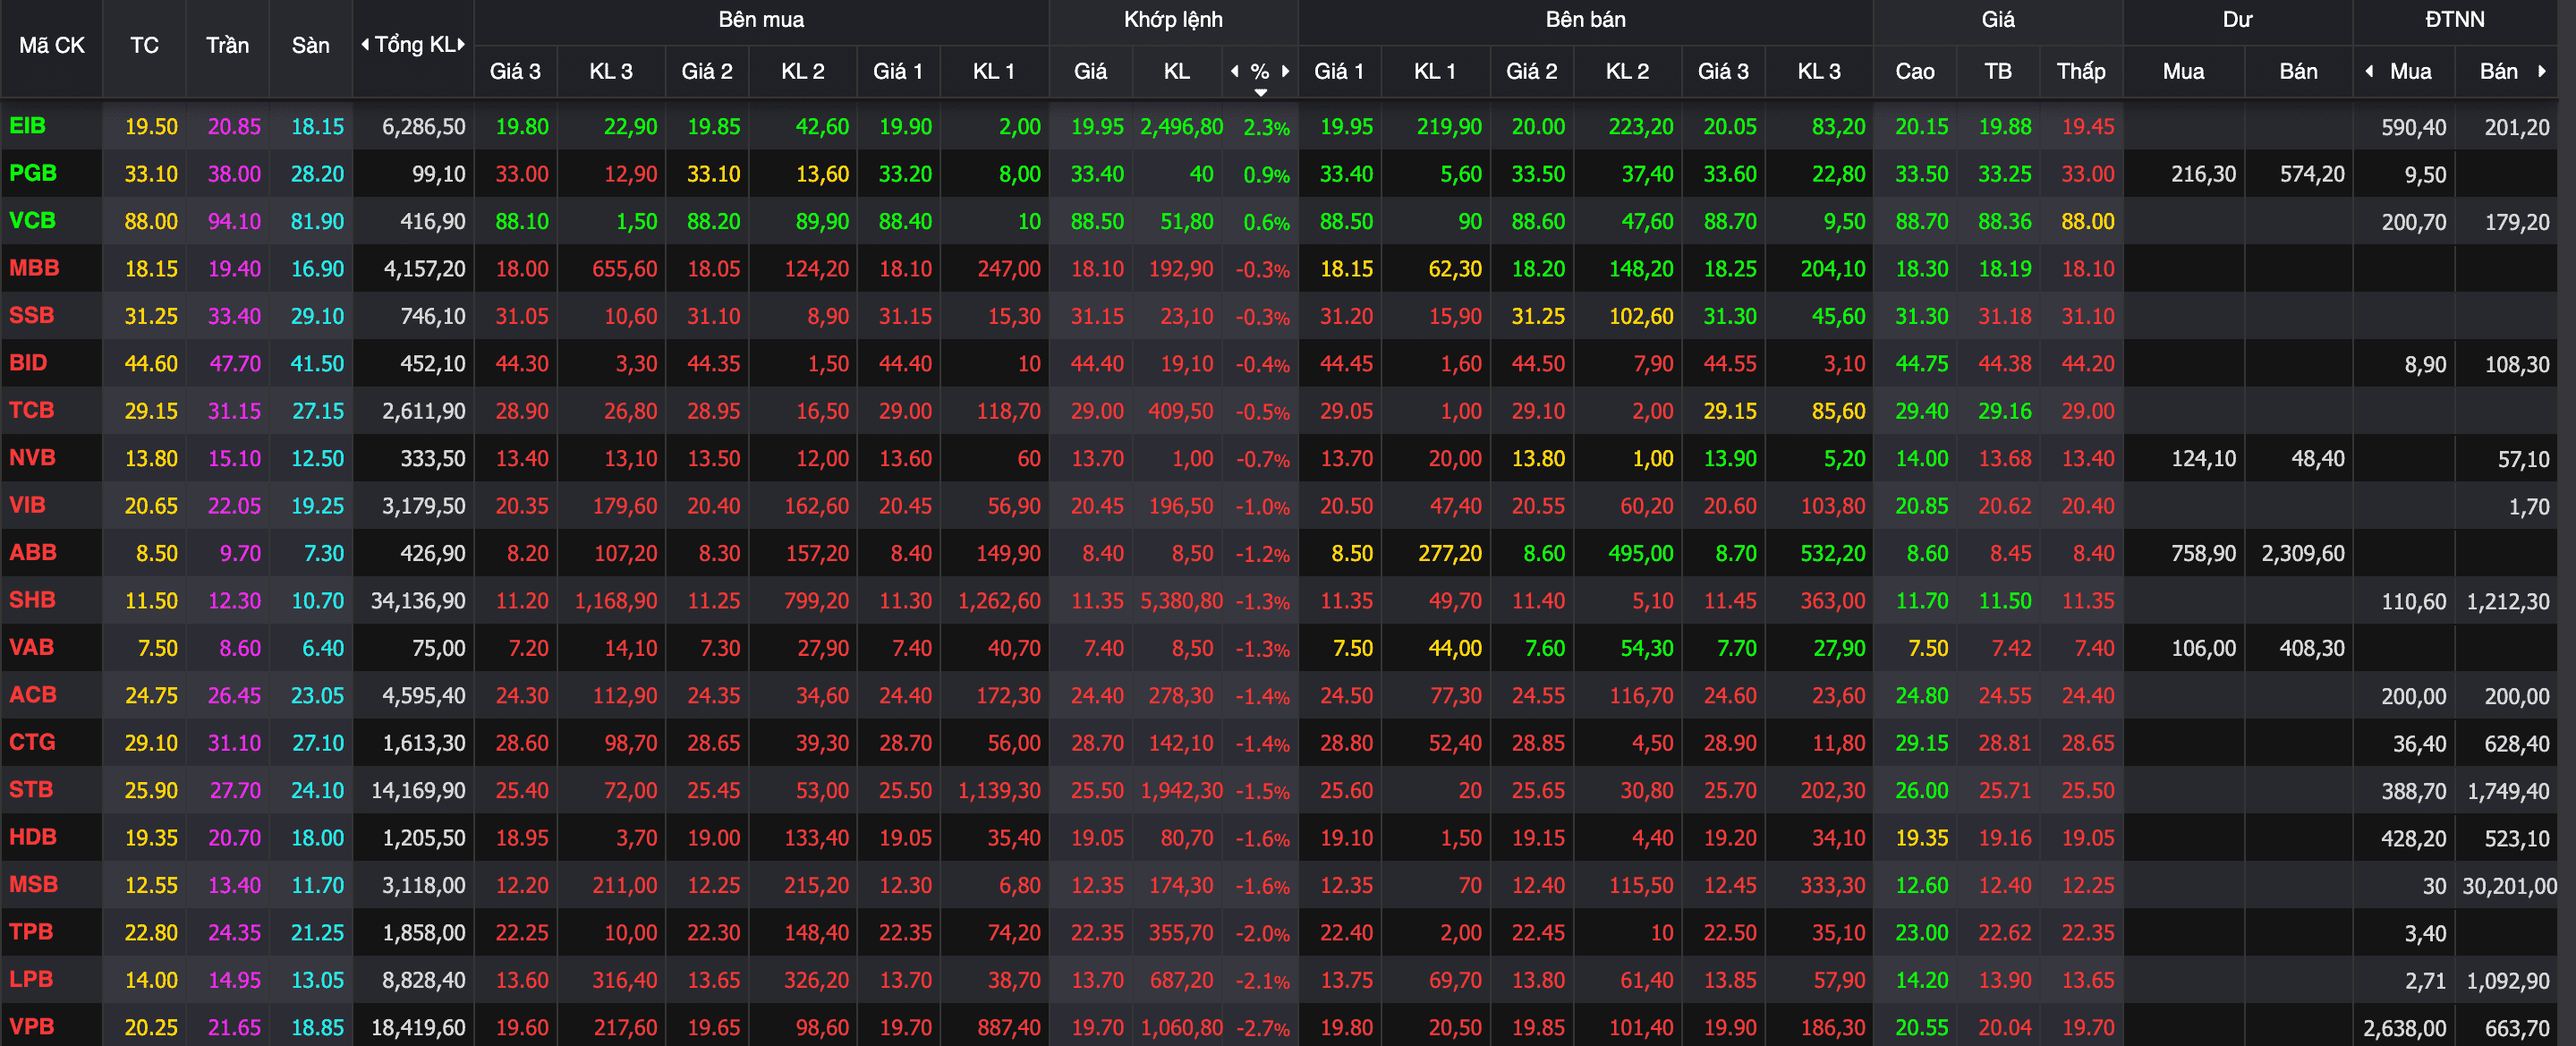Open the MSB stock symbol
This screenshot has width=2576, height=1046.
33,884
